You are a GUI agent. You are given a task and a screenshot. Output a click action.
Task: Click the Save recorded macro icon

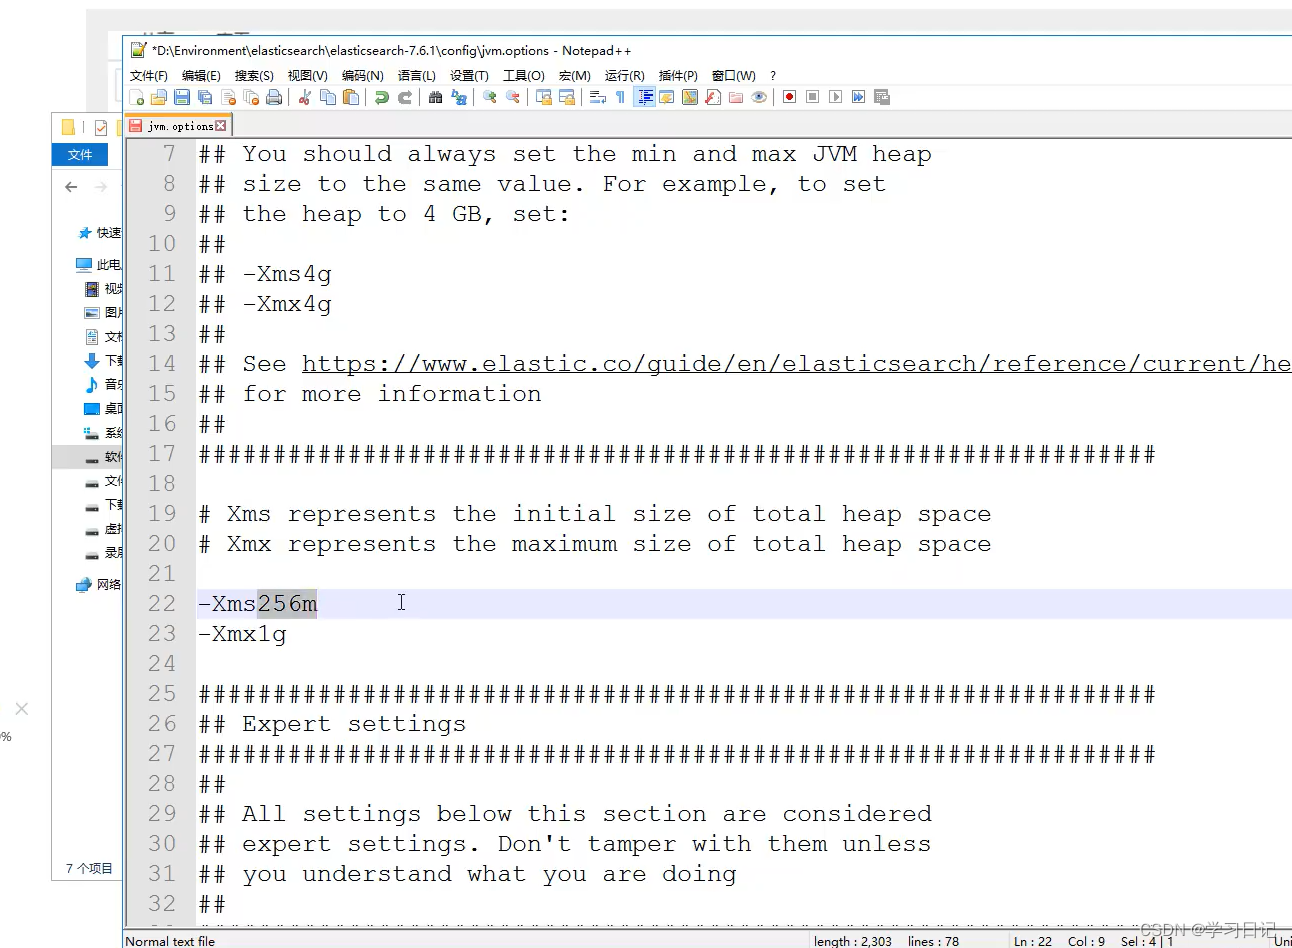[881, 97]
